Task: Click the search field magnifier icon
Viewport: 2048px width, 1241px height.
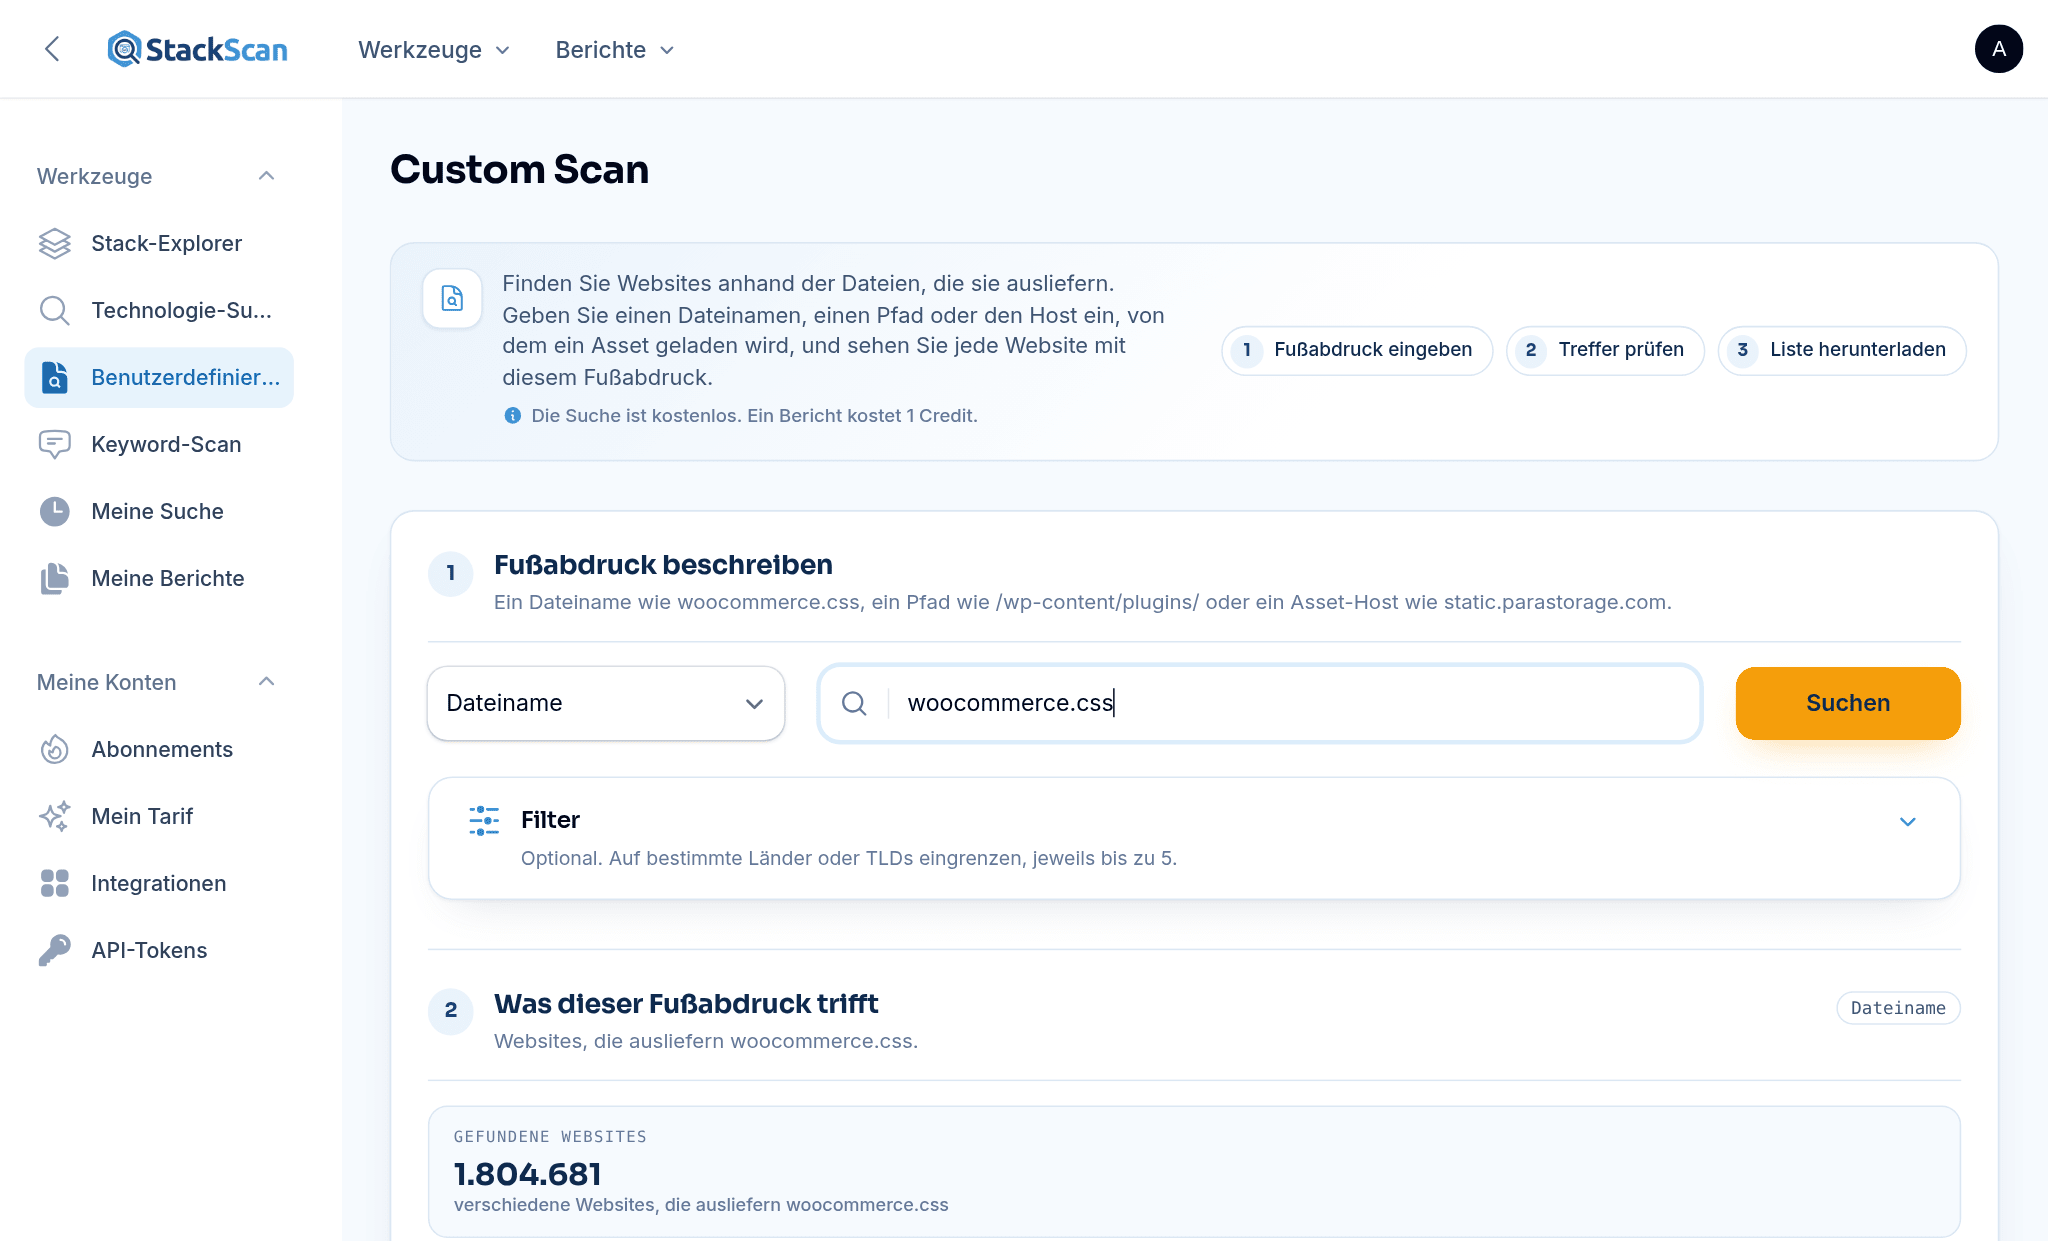Action: pyautogui.click(x=854, y=703)
